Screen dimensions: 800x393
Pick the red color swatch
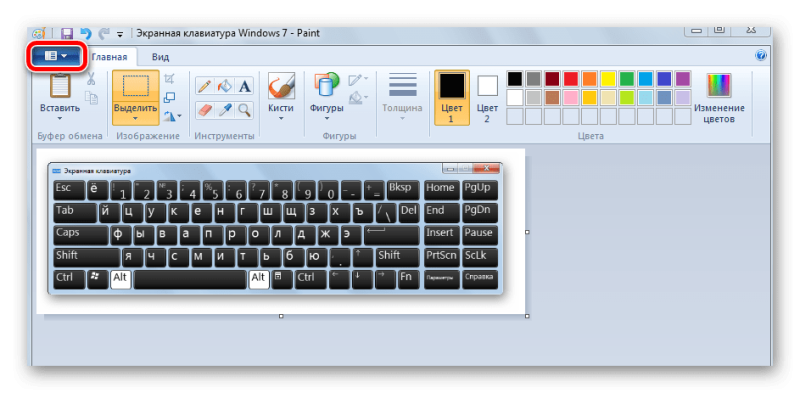point(570,79)
